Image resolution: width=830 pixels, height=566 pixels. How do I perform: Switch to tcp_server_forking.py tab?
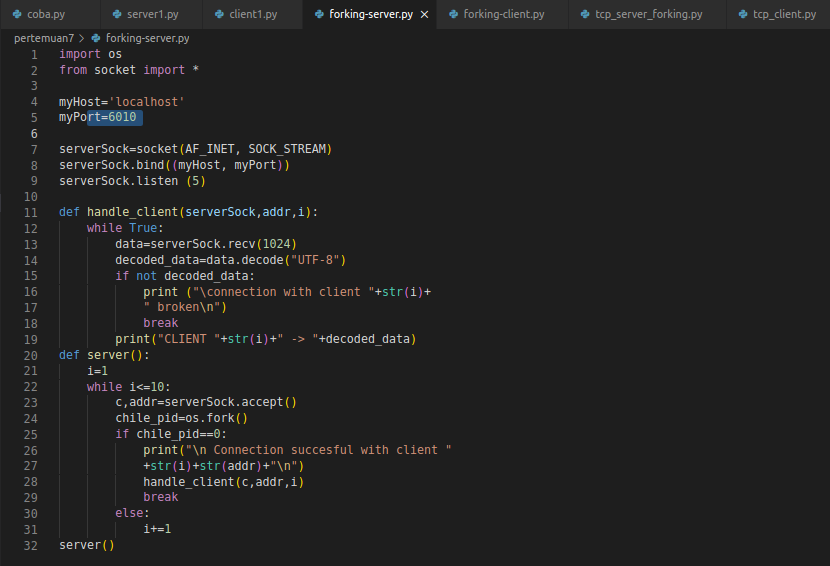click(648, 14)
